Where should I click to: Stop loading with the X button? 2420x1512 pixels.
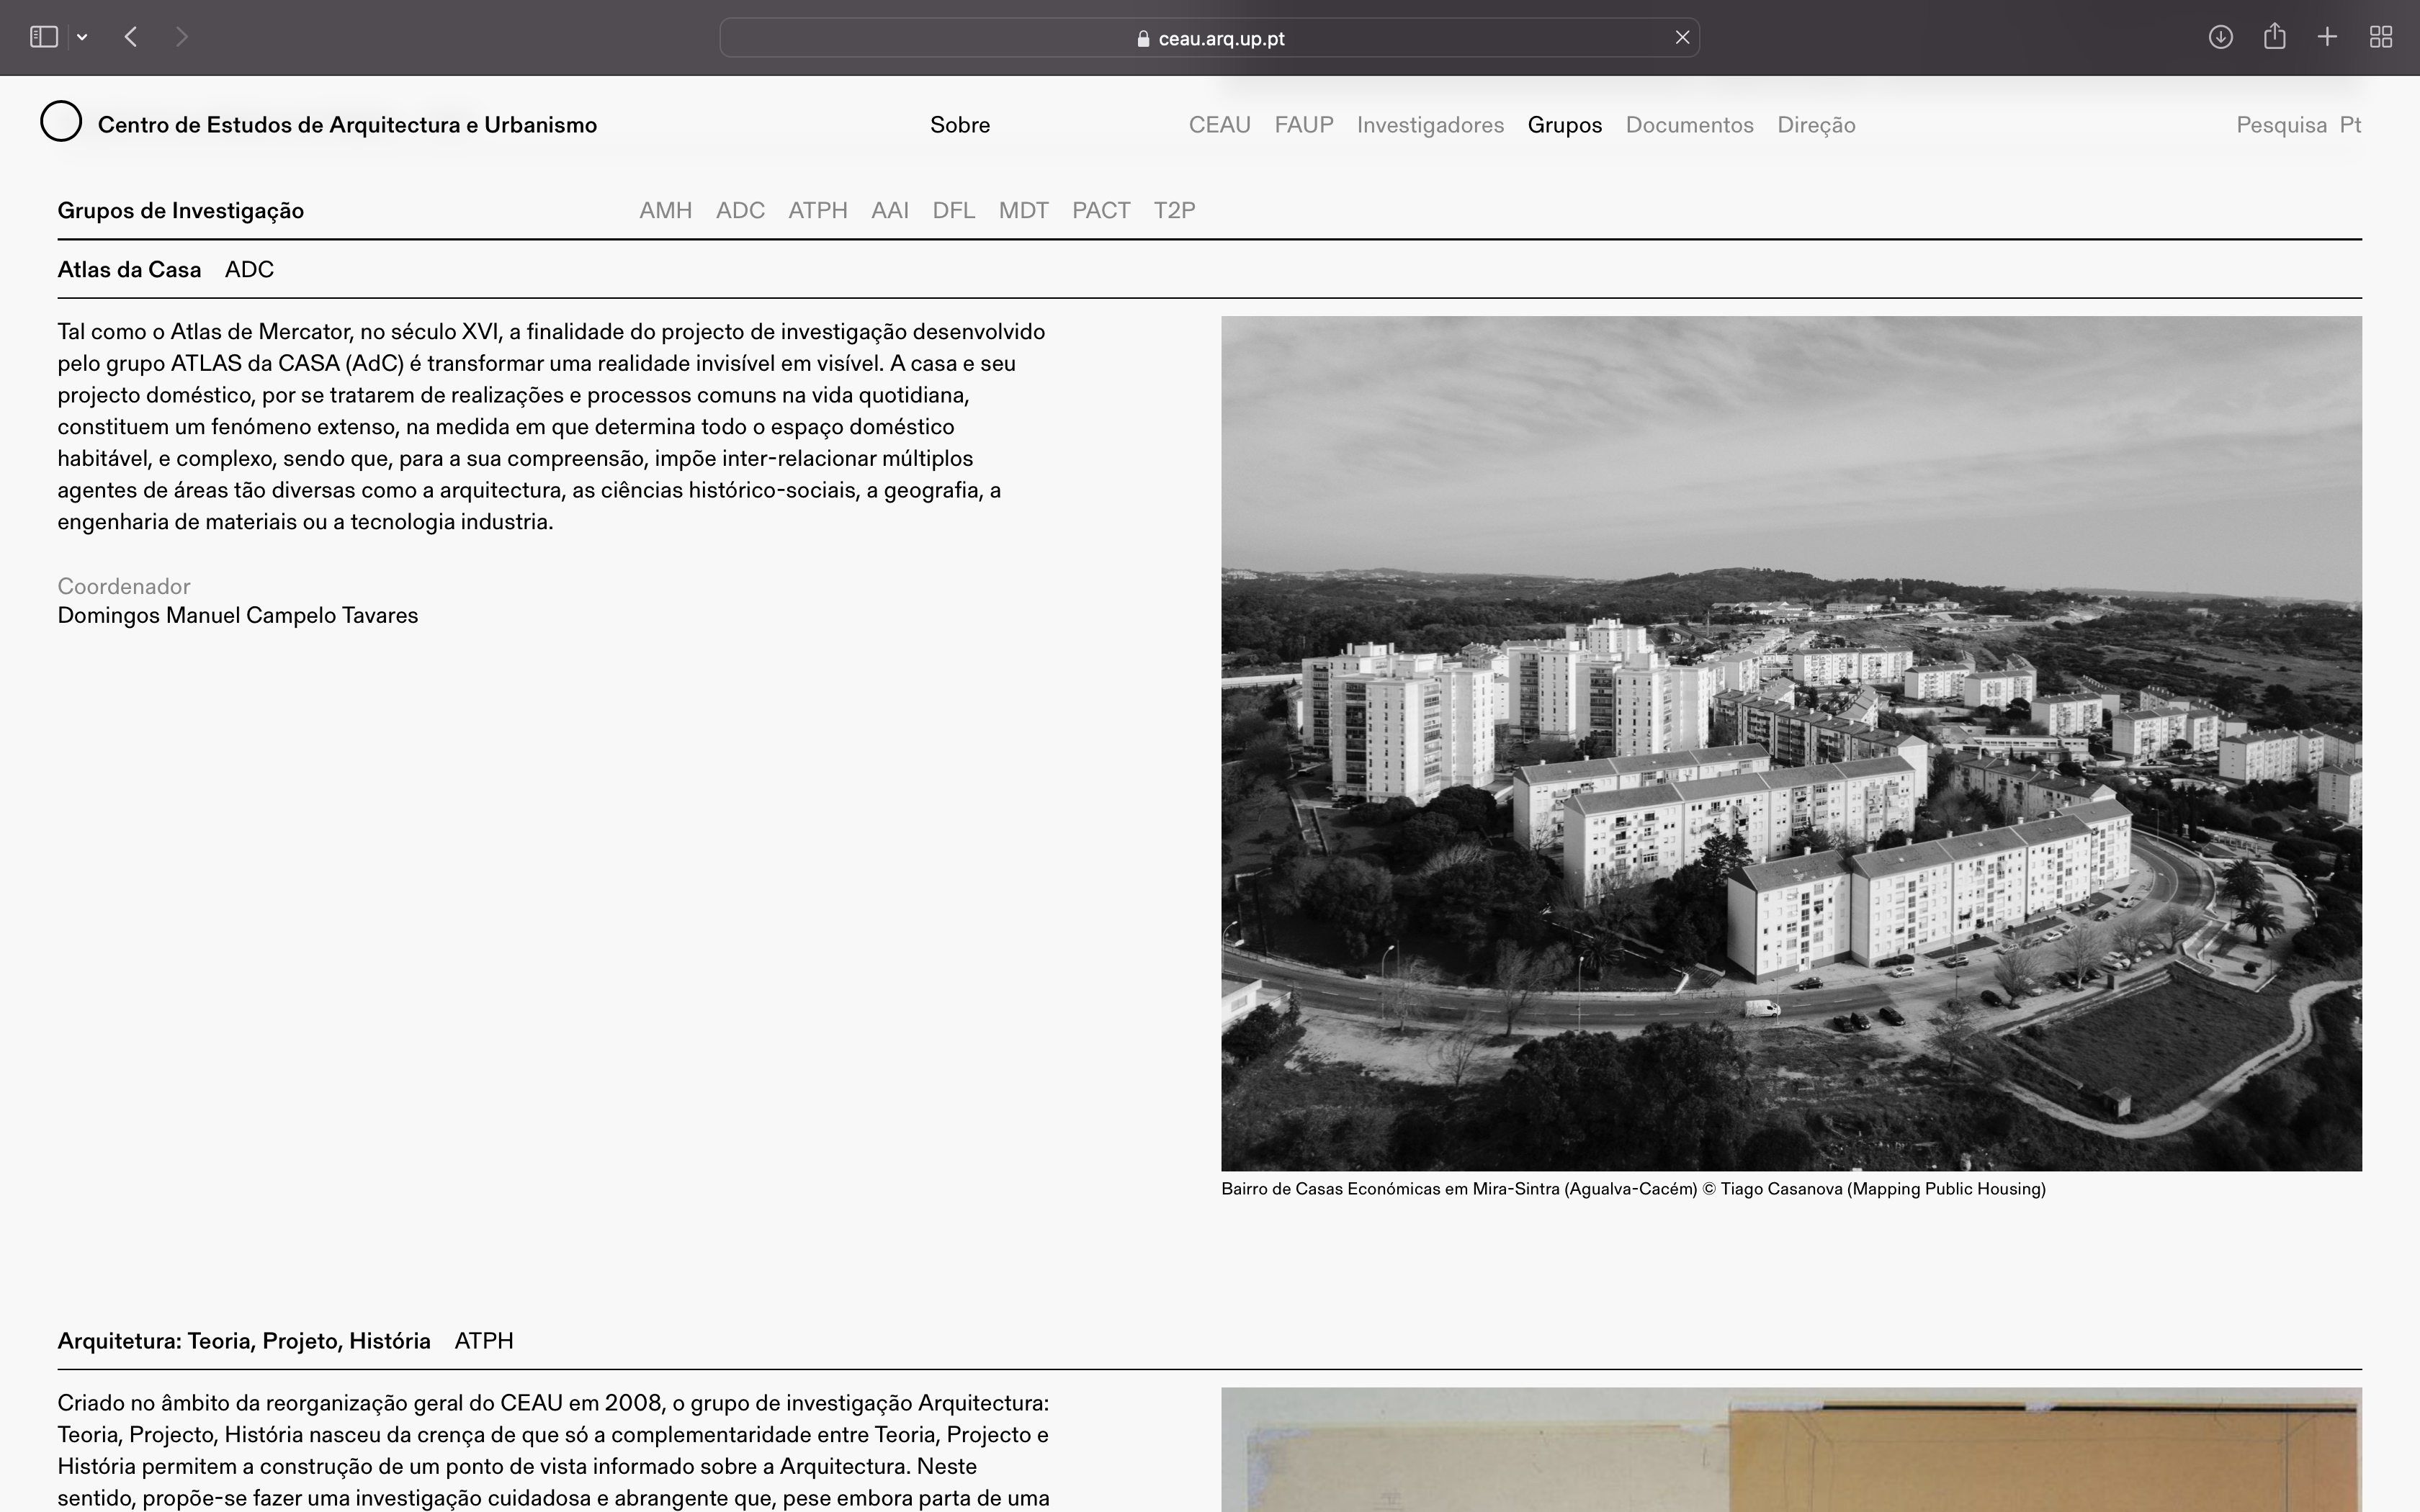tap(1682, 37)
